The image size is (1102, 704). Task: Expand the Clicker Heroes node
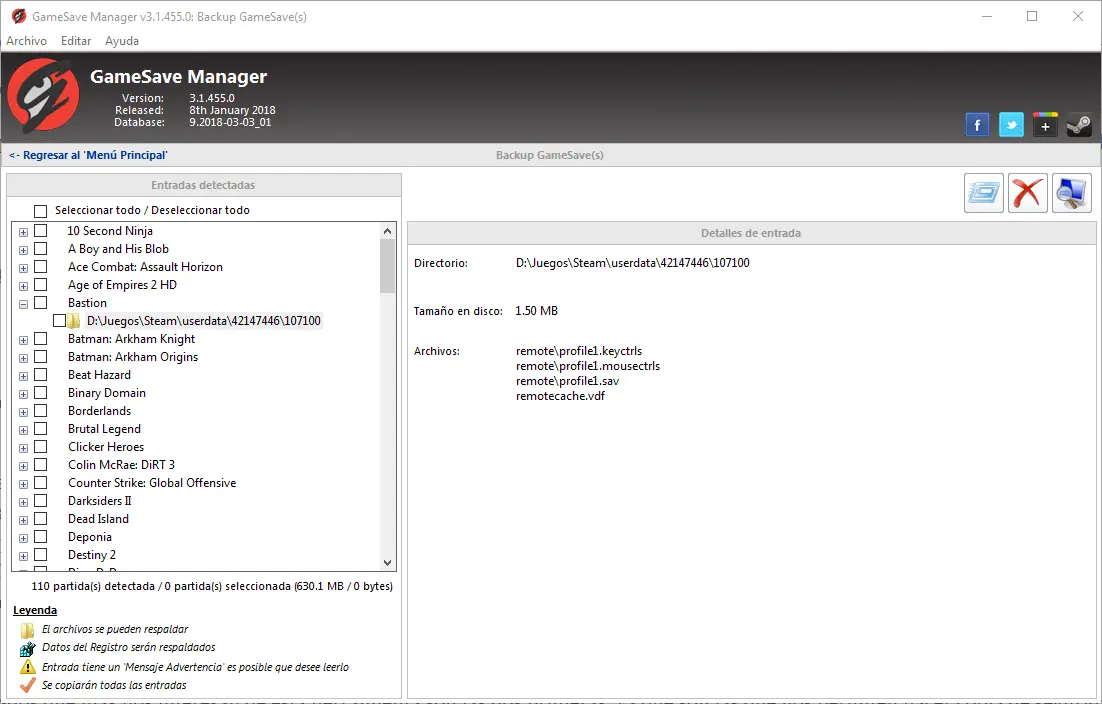(23, 448)
